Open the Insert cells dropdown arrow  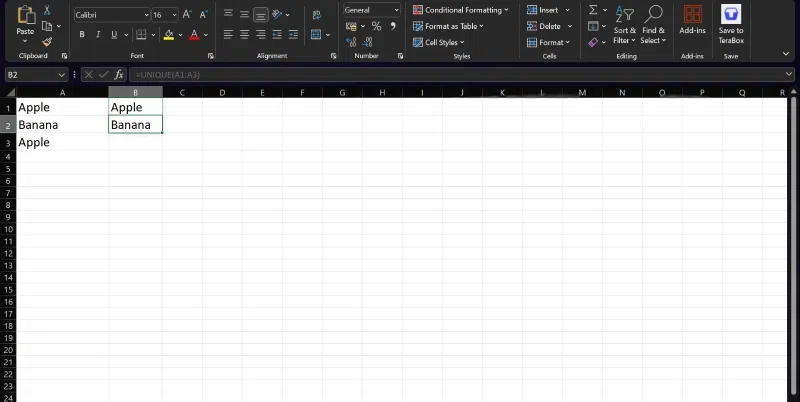tap(567, 10)
